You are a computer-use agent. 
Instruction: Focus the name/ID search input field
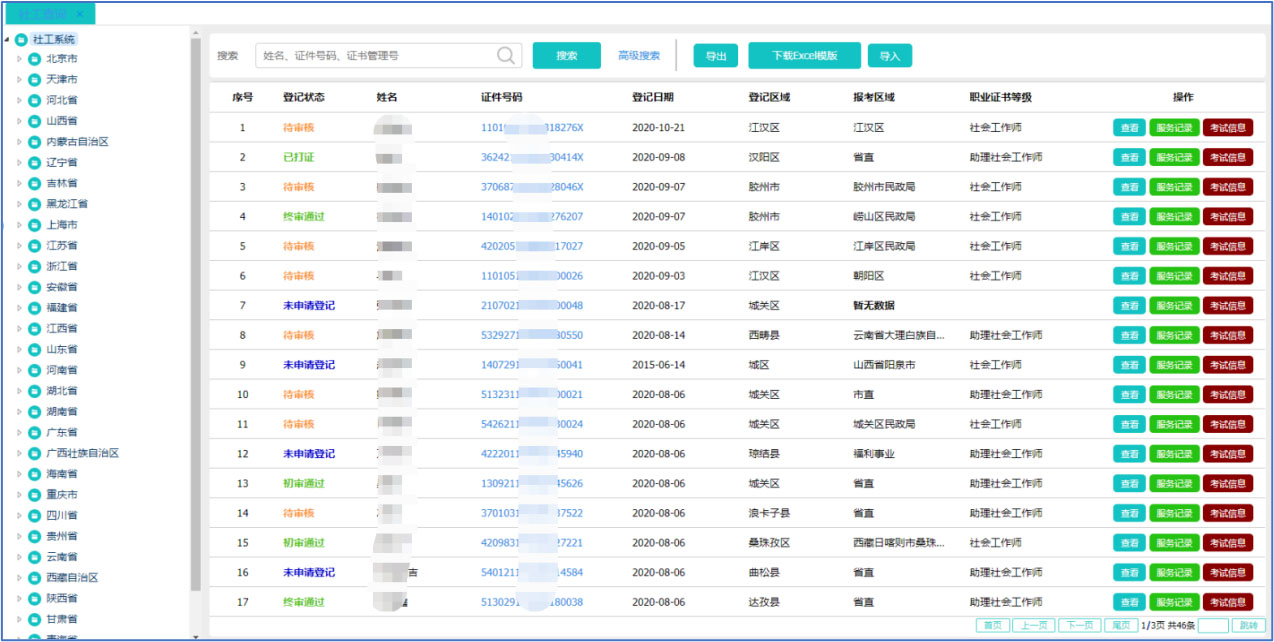tap(388, 56)
